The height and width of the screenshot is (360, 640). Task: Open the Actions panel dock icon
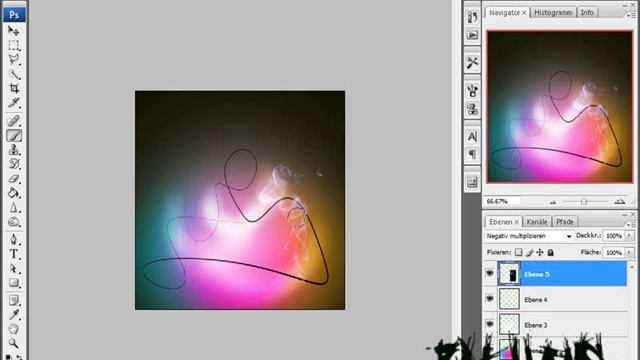[x=472, y=35]
